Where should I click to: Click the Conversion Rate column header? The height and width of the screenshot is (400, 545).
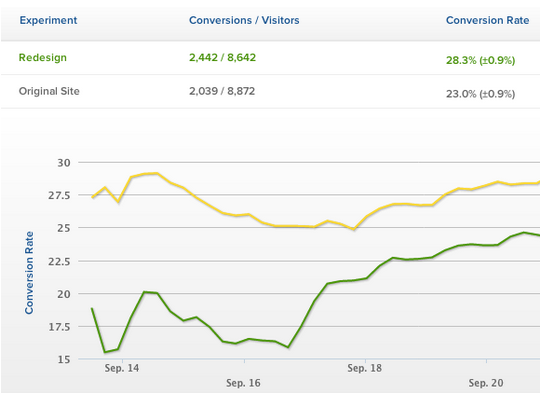click(487, 20)
